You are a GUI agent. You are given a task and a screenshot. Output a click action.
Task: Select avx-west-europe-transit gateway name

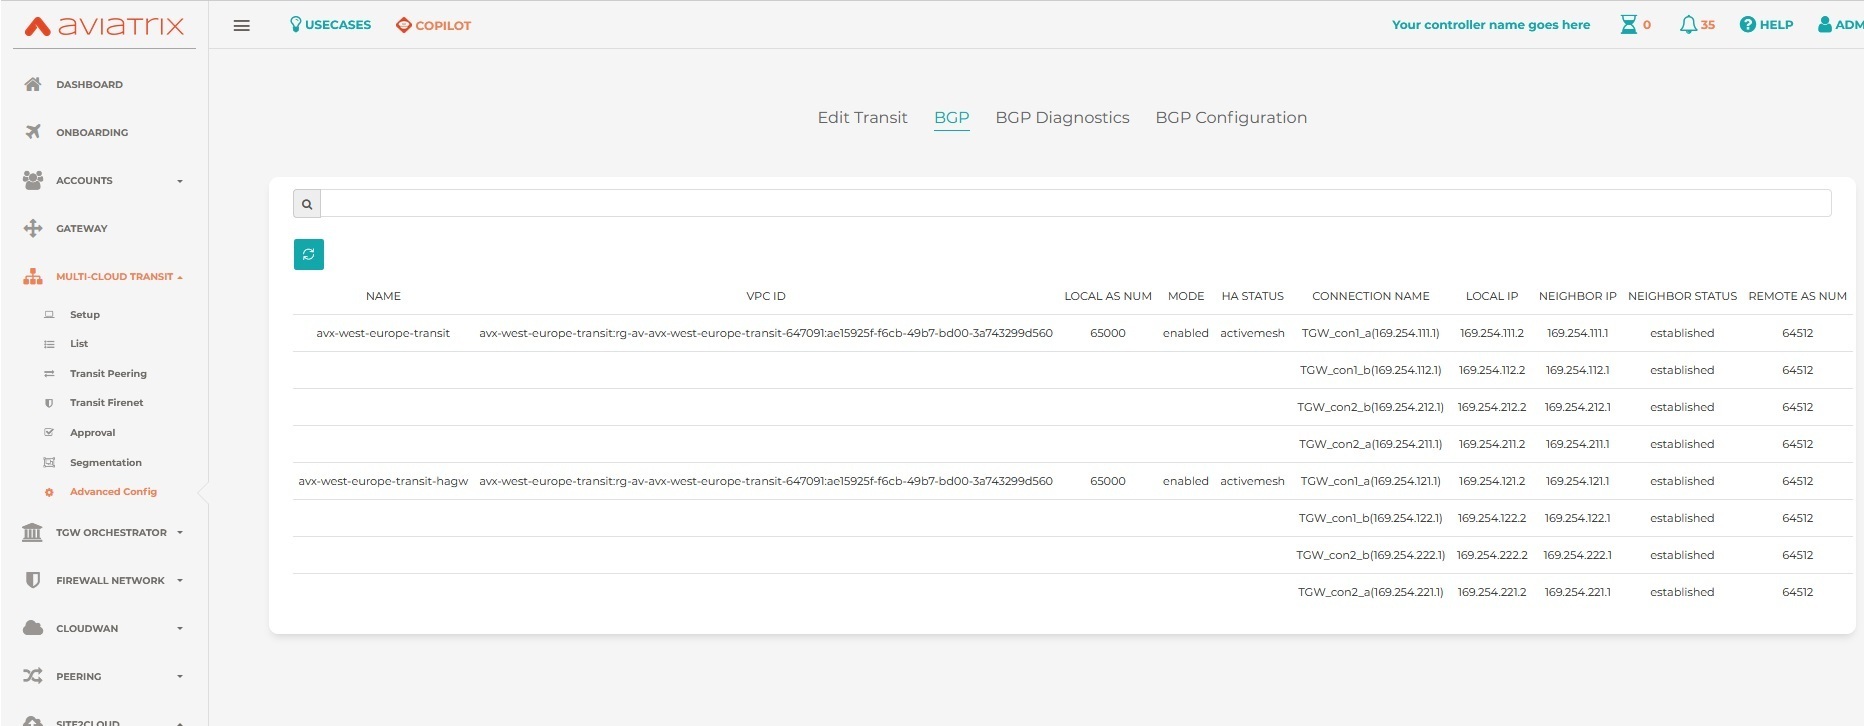click(383, 333)
